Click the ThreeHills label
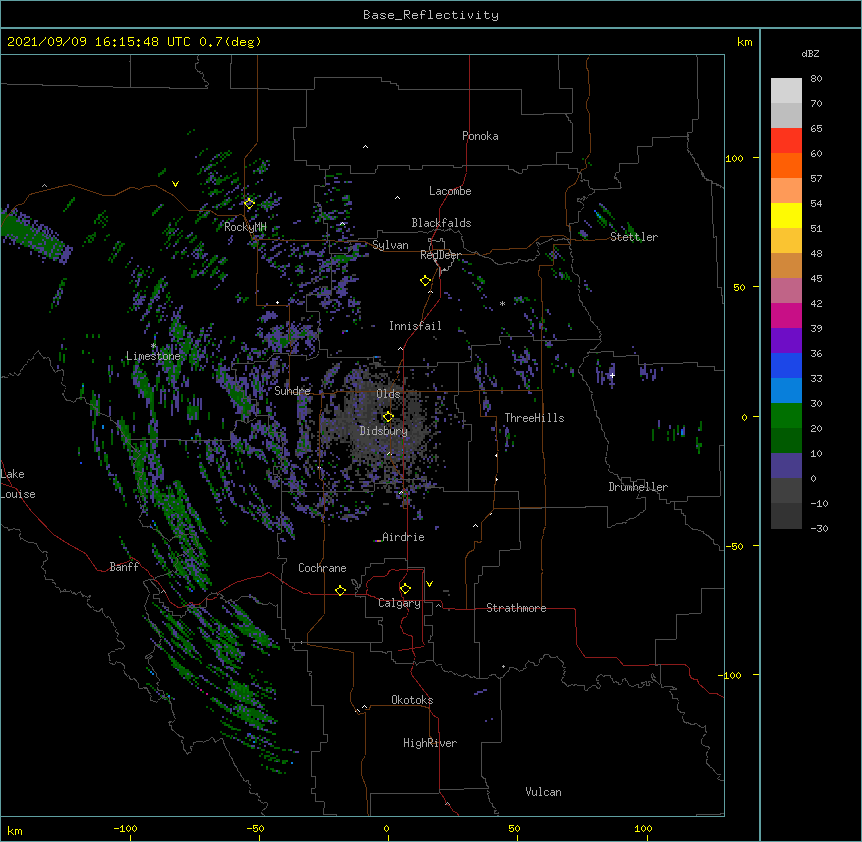 pyautogui.click(x=534, y=418)
